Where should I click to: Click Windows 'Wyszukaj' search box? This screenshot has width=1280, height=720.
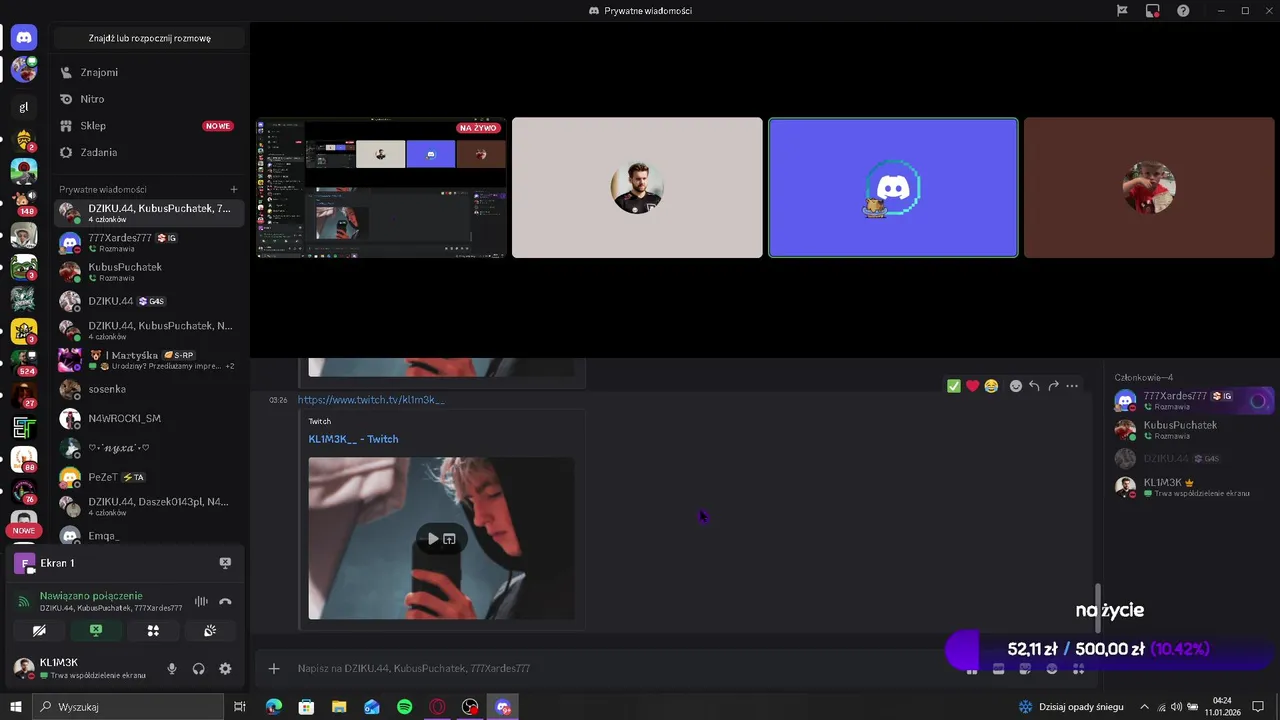pyautogui.click(x=128, y=707)
